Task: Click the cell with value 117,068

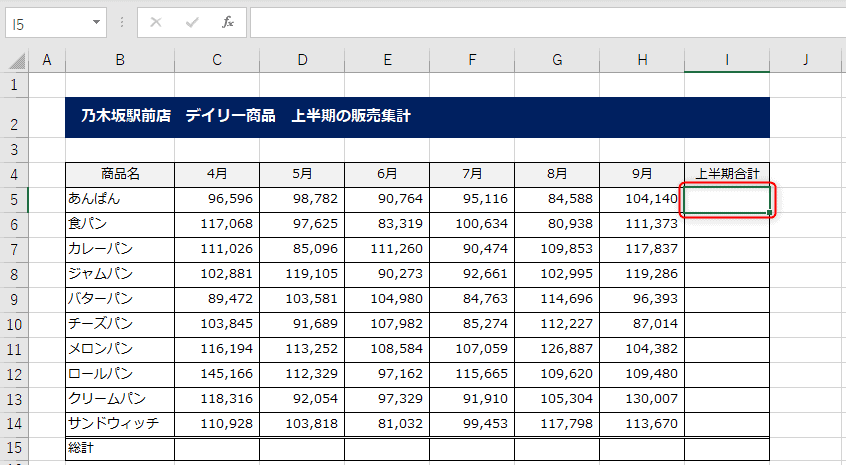Action: click(x=217, y=224)
